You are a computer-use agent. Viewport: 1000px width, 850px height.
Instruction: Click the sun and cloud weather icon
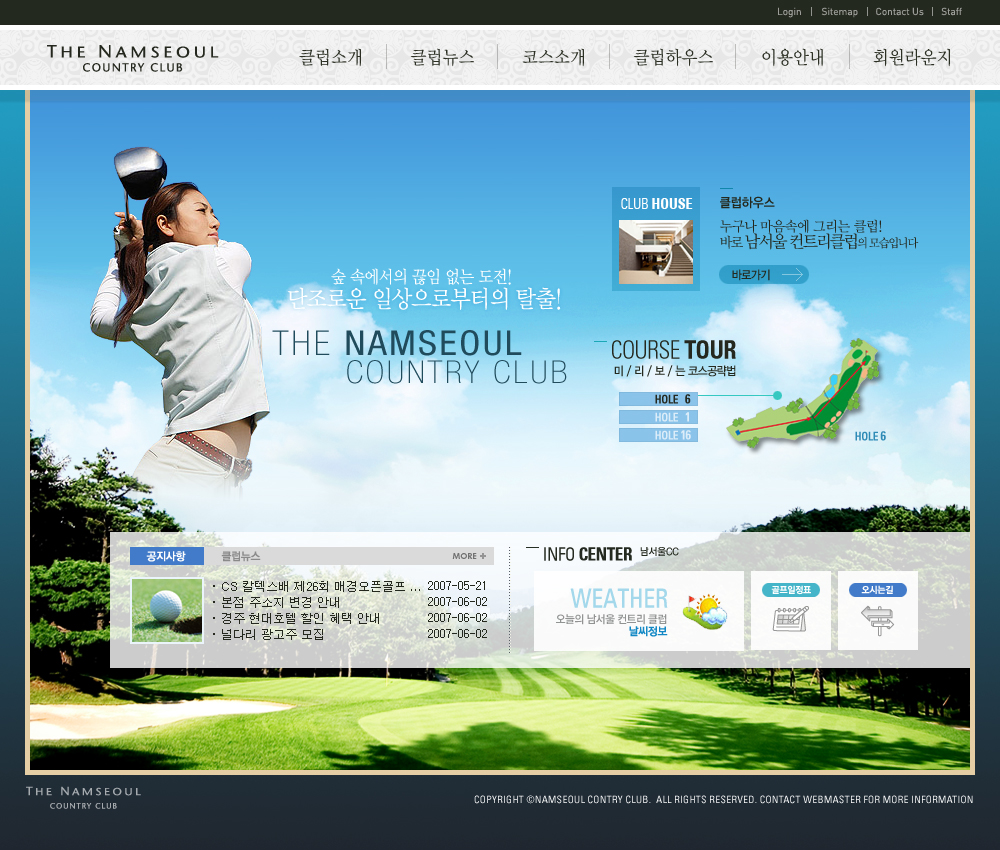(x=705, y=612)
